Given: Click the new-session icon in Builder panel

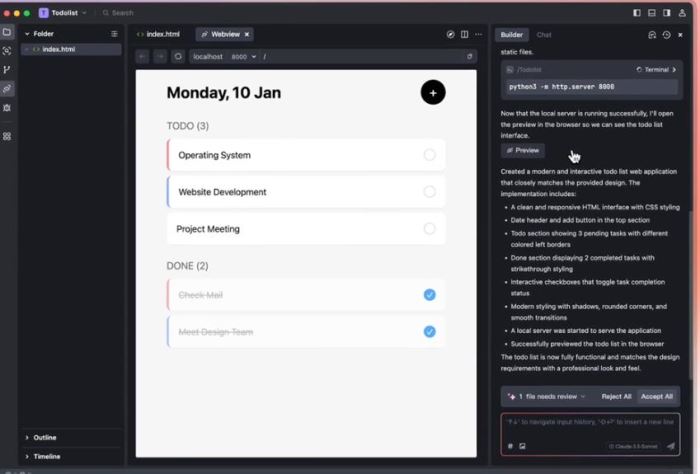Looking at the screenshot, I should (x=652, y=35).
